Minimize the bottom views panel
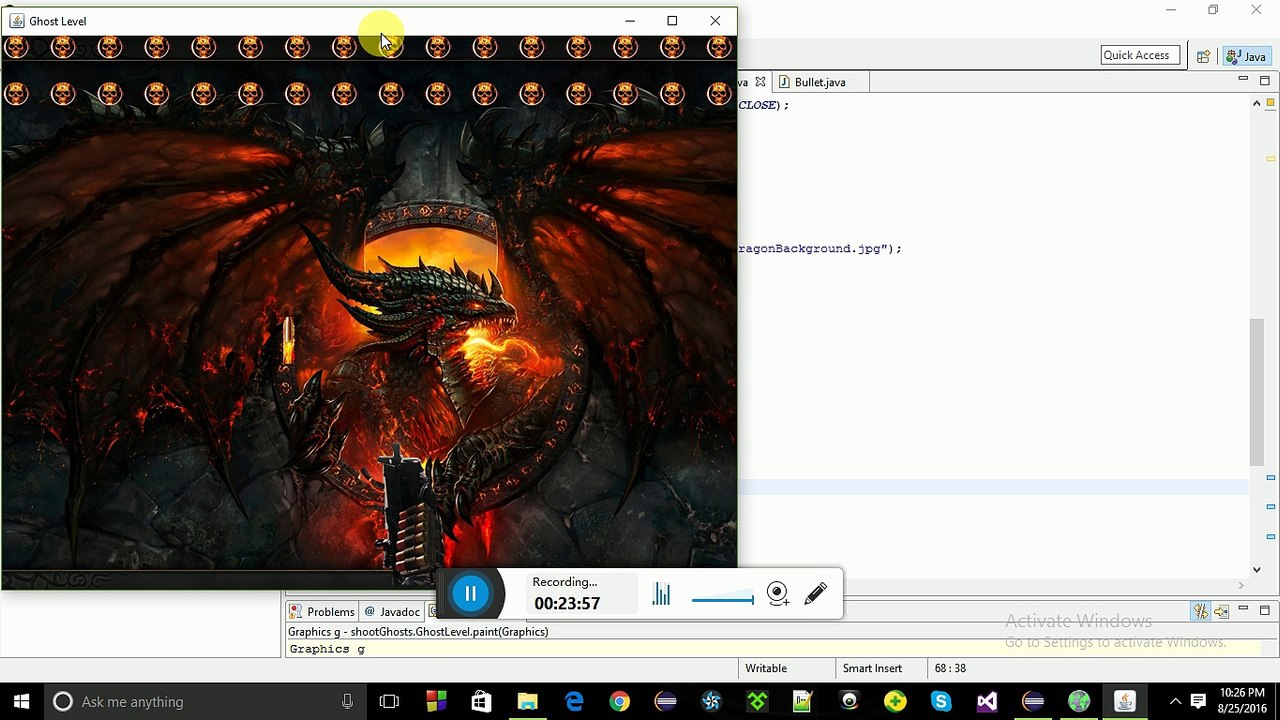Screen dimensions: 1280x720 1243,609
